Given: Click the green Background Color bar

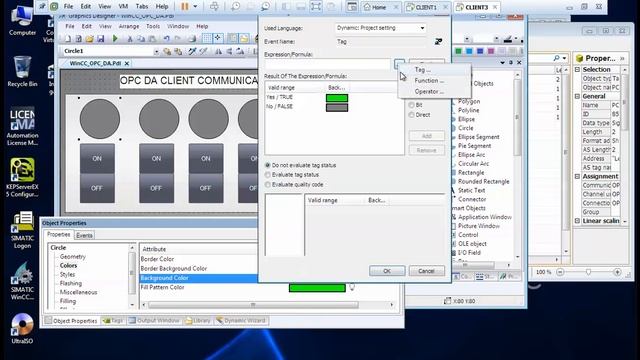Looking at the screenshot, I should [317, 288].
